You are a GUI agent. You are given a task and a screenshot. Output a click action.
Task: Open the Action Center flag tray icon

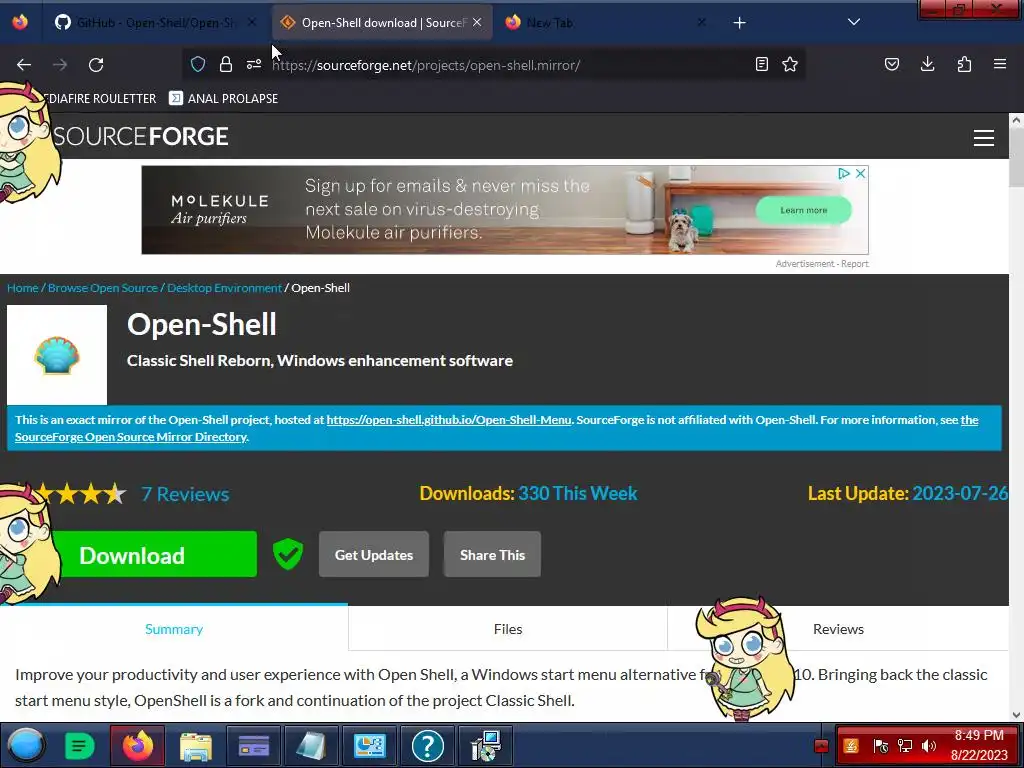click(x=881, y=746)
